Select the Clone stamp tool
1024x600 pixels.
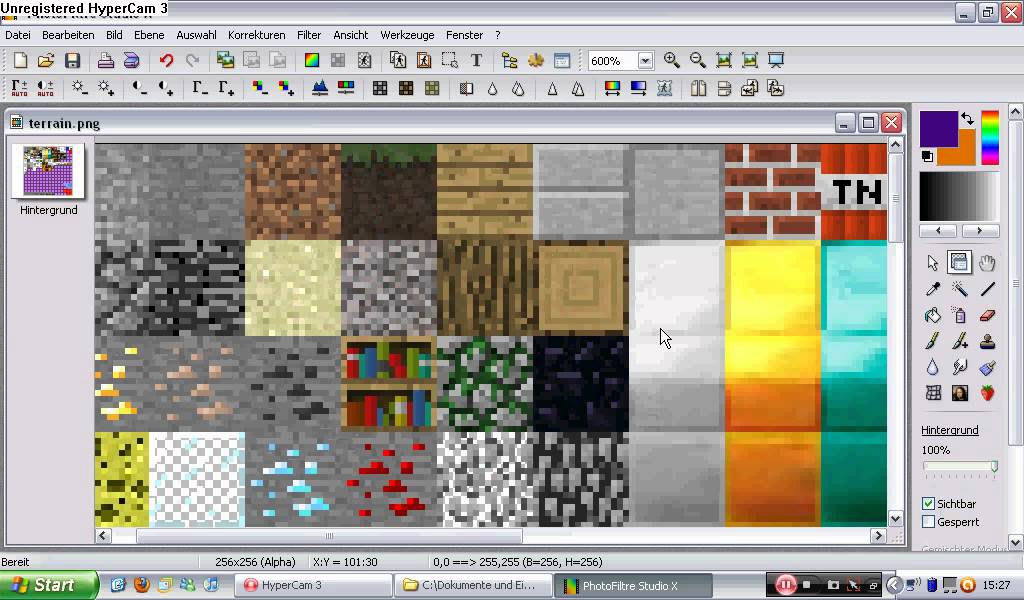tap(987, 341)
